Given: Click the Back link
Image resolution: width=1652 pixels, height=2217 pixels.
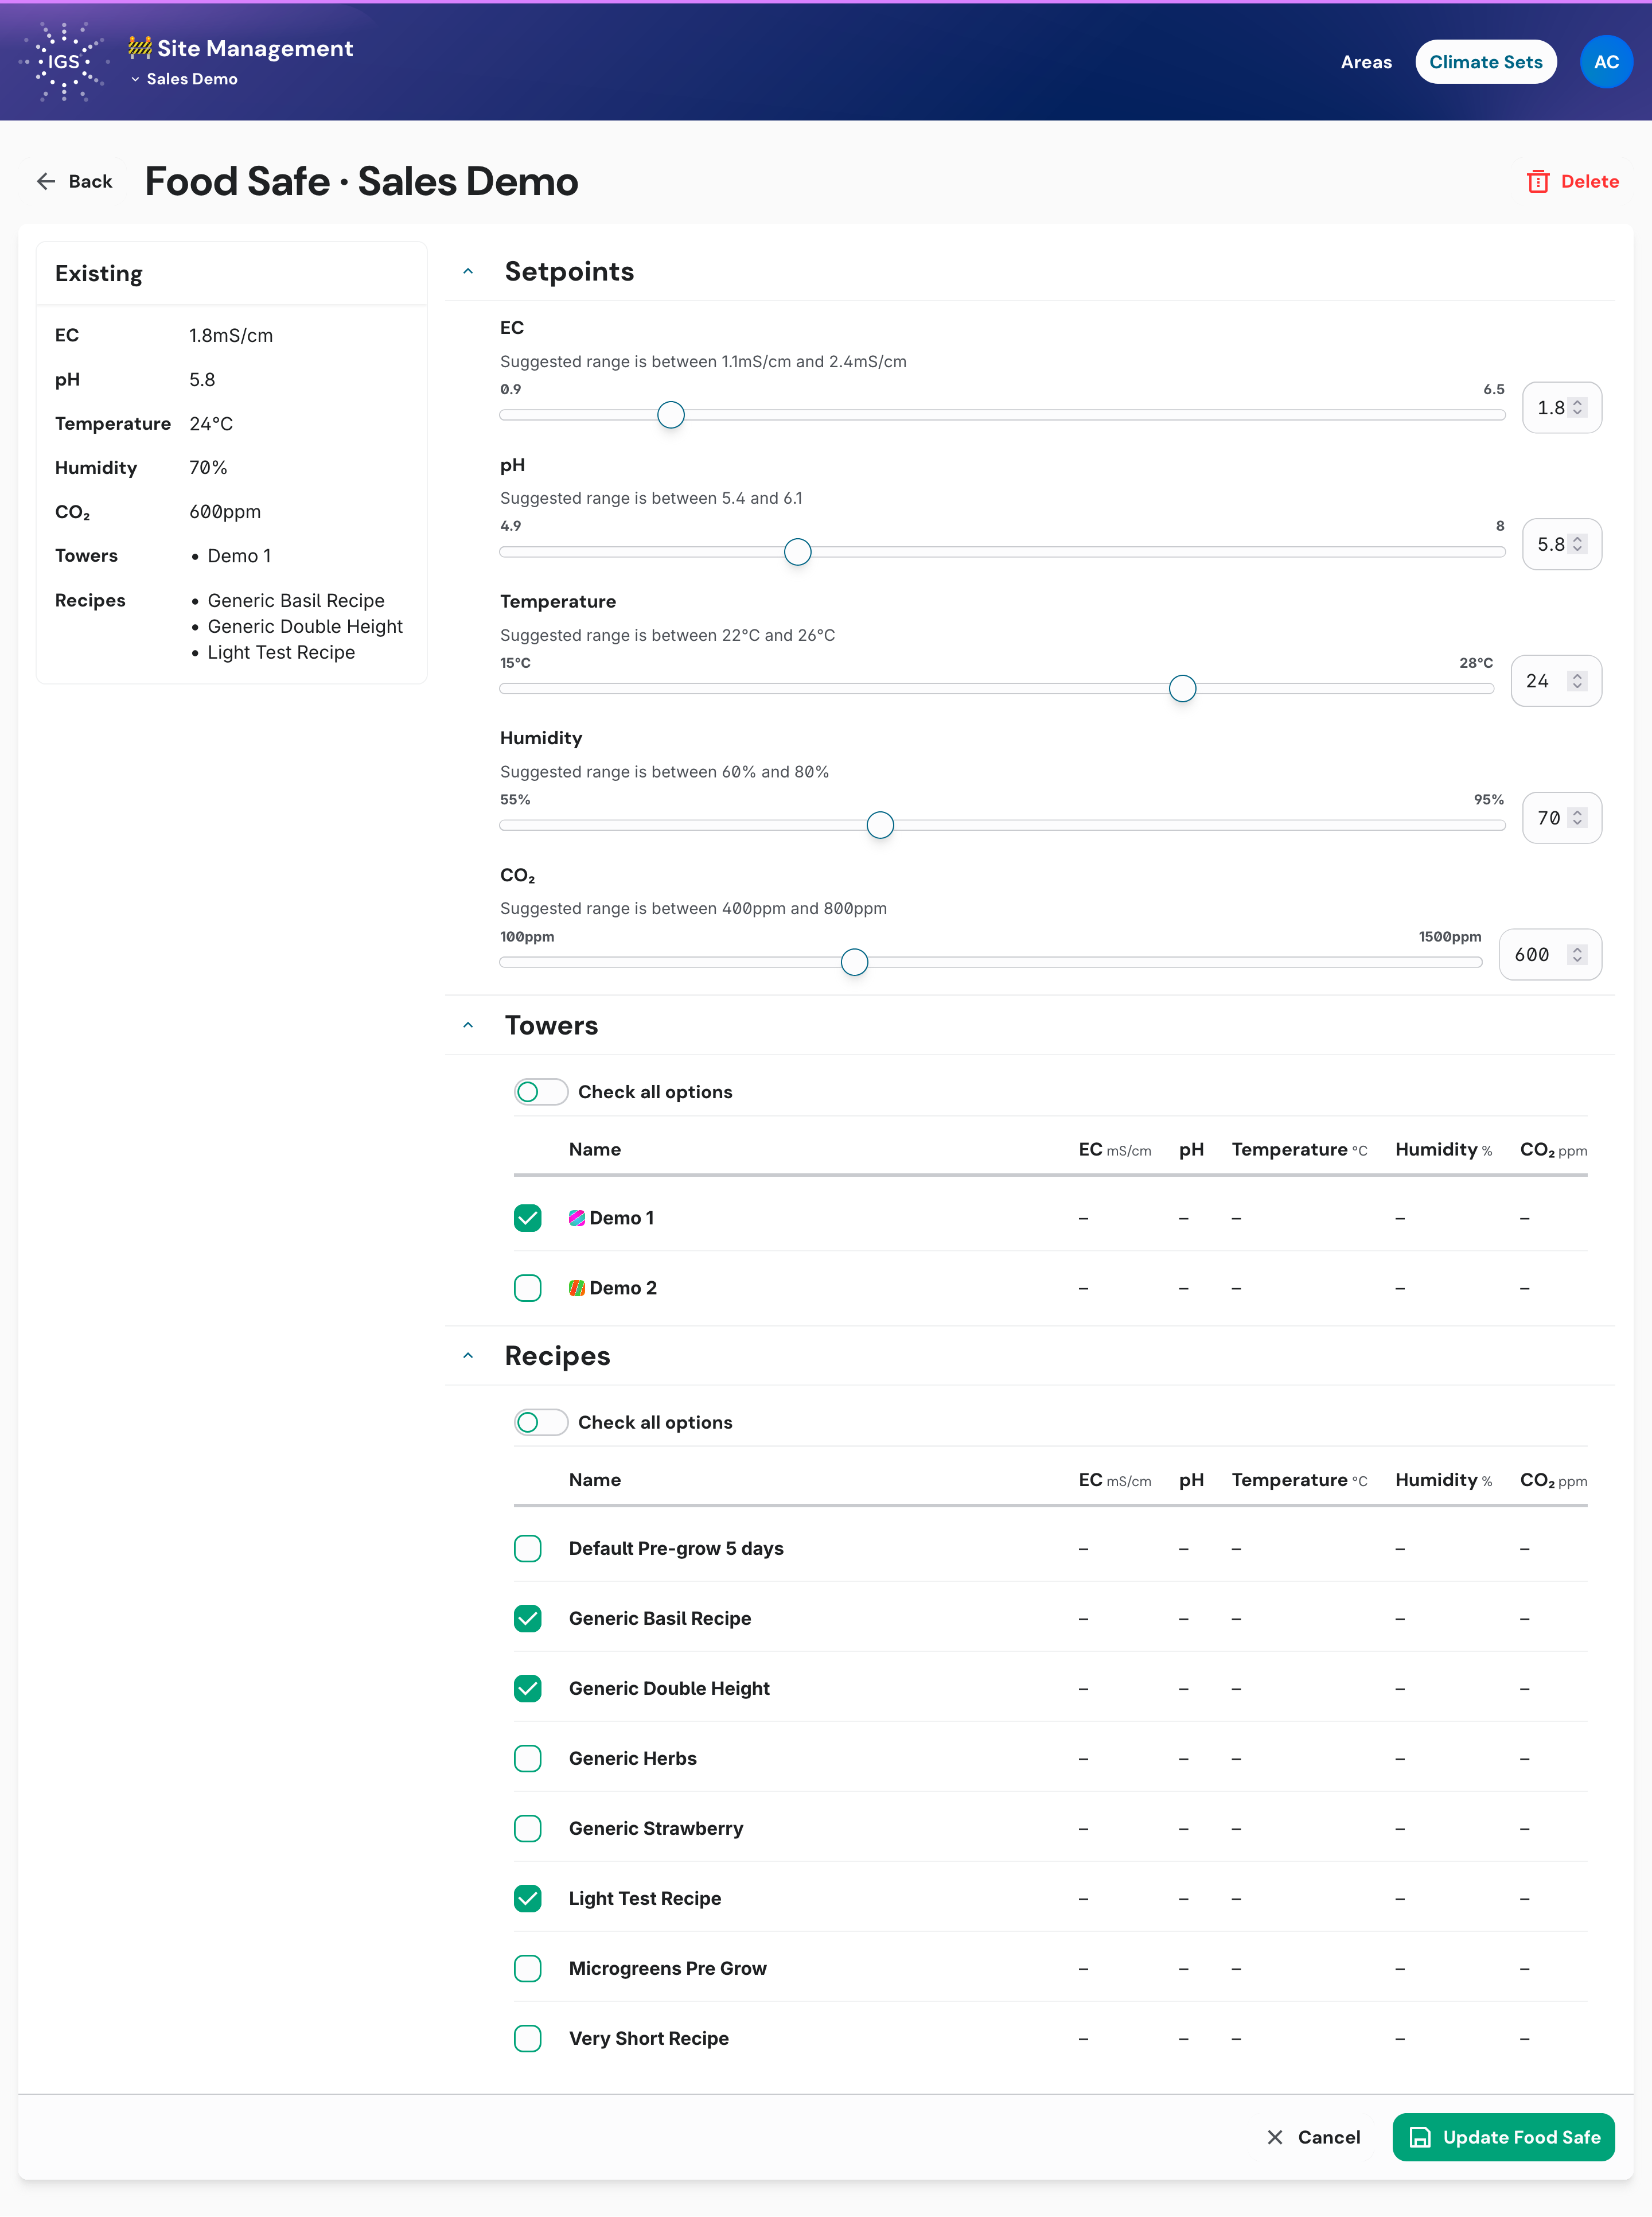Looking at the screenshot, I should pyautogui.click(x=75, y=181).
